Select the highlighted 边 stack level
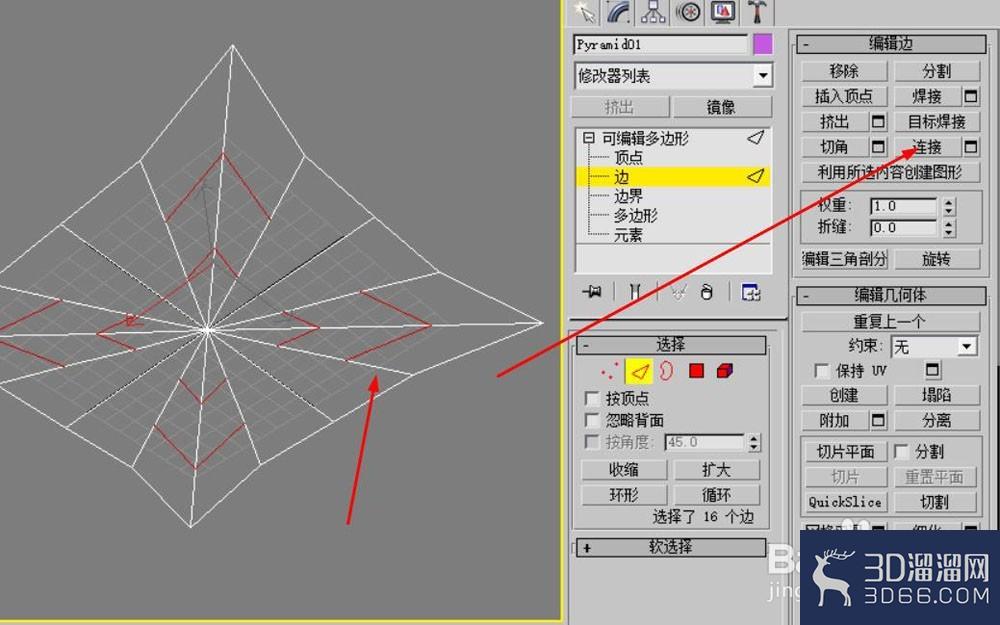This screenshot has width=1000, height=625. pyautogui.click(x=673, y=177)
